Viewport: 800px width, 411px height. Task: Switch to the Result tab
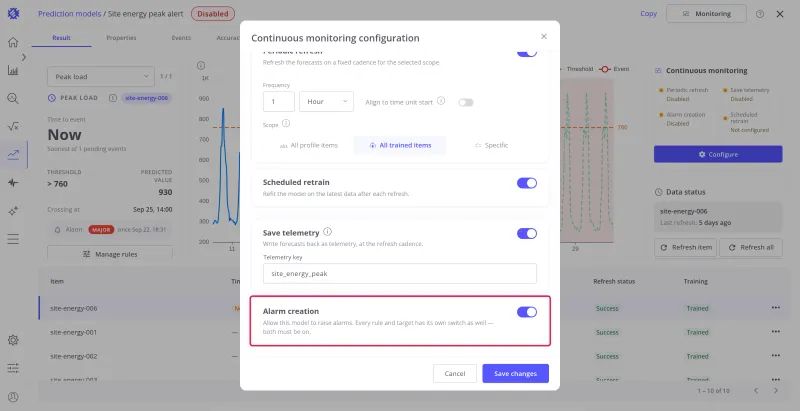61,38
